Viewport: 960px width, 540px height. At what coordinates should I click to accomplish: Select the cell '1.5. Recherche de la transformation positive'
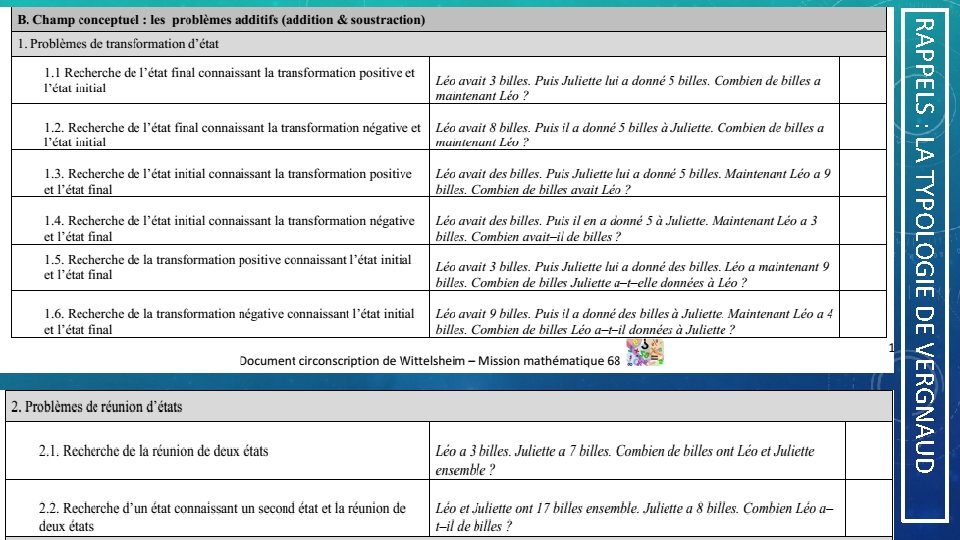point(221,268)
